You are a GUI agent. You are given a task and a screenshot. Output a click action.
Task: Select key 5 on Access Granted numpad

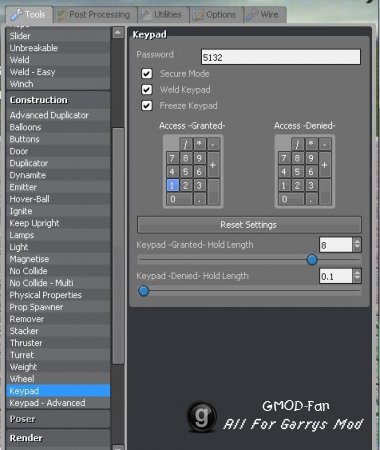coord(186,172)
